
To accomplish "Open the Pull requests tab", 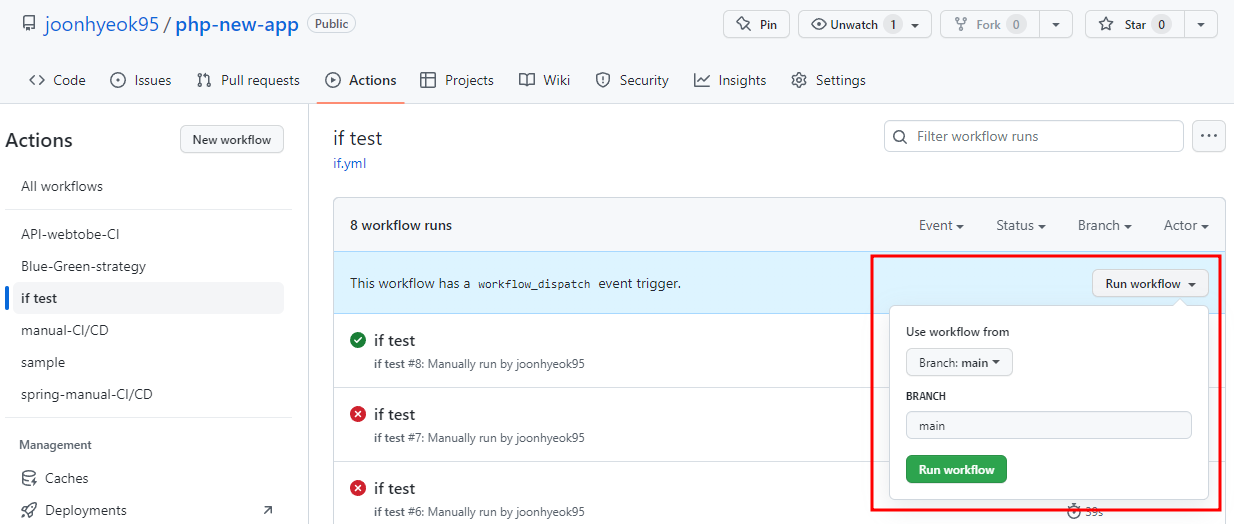I will pos(248,80).
